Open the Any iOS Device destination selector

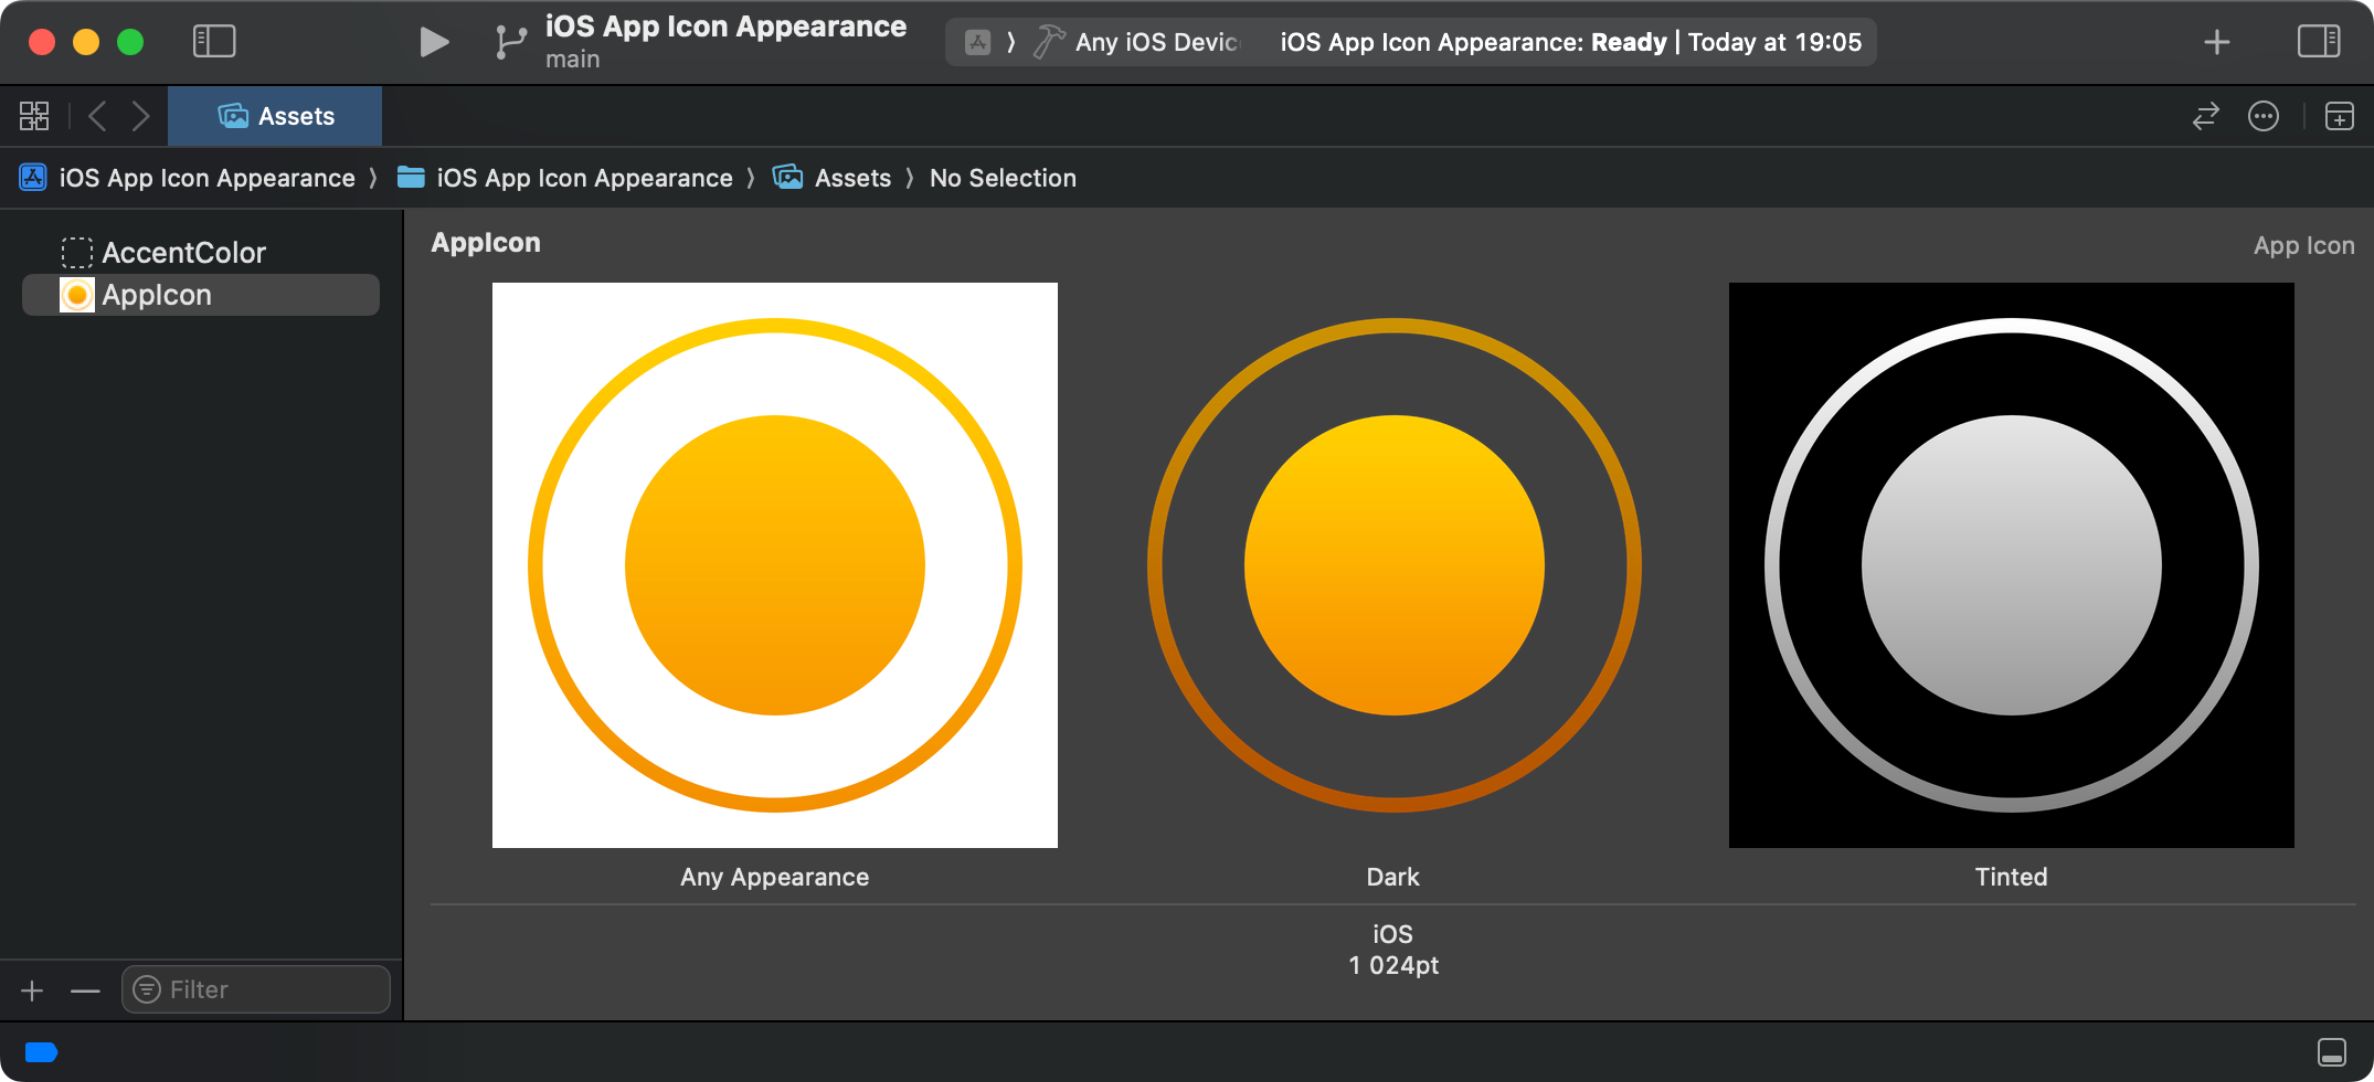[1155, 42]
